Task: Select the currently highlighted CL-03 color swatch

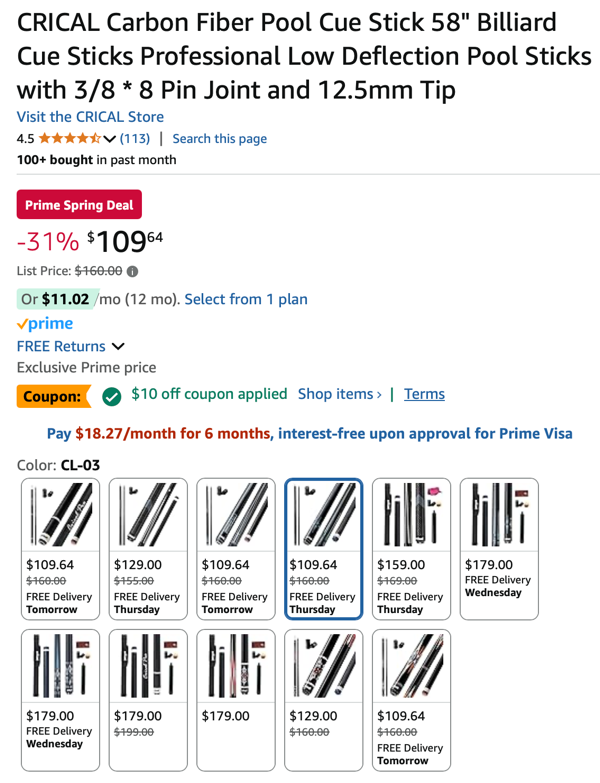Action: pyautogui.click(x=323, y=548)
